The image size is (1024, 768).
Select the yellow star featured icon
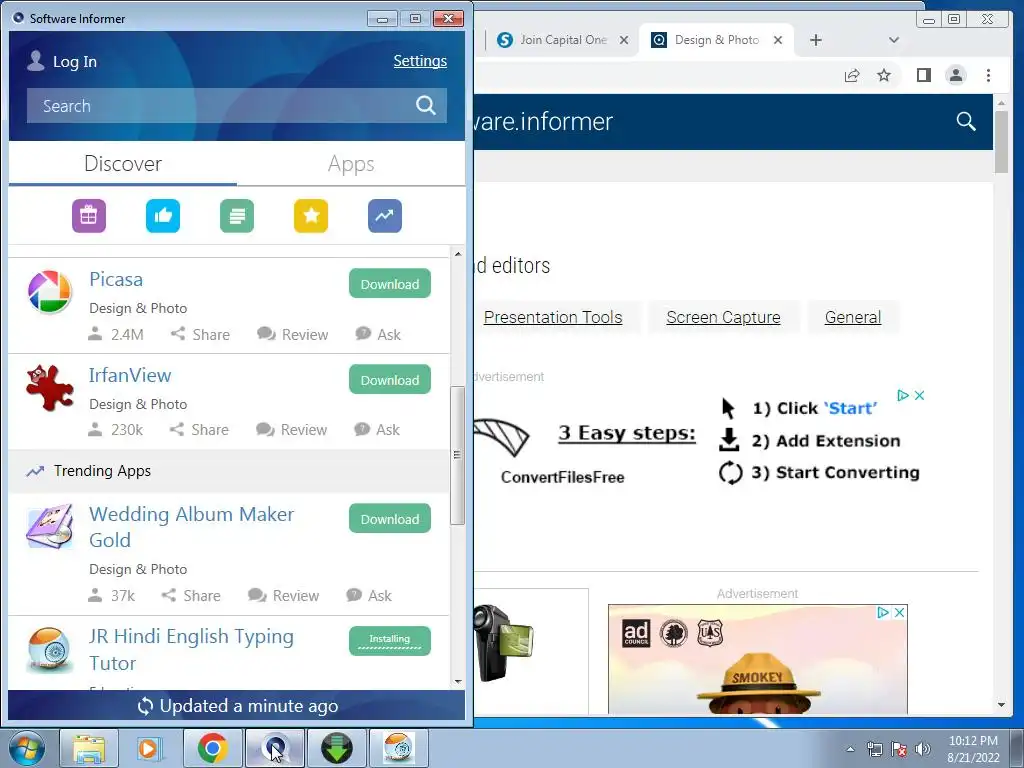(x=311, y=216)
